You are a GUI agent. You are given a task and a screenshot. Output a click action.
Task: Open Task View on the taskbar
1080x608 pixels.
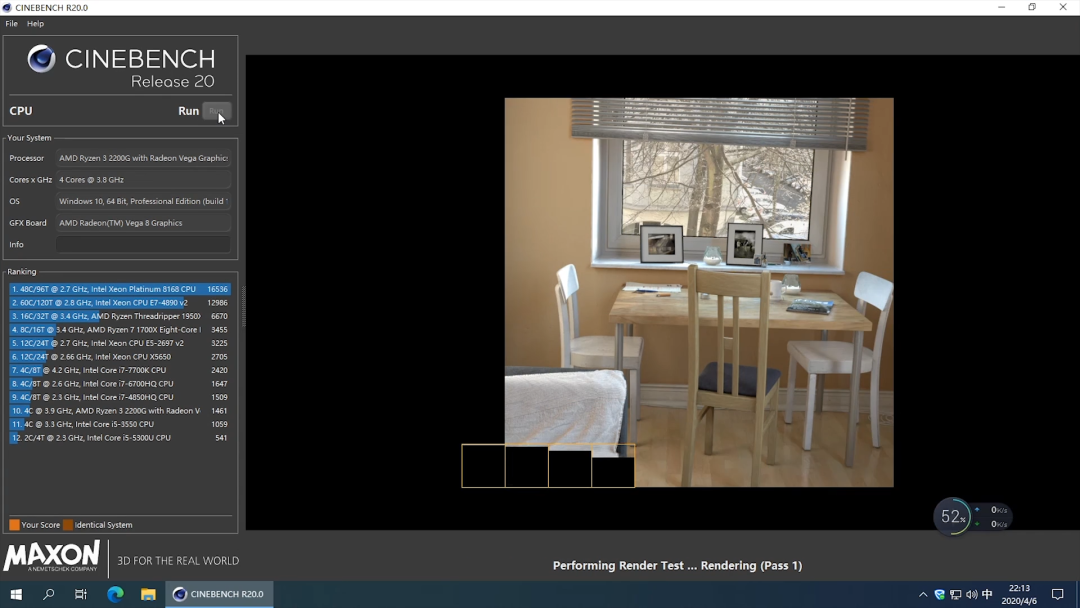click(x=81, y=594)
